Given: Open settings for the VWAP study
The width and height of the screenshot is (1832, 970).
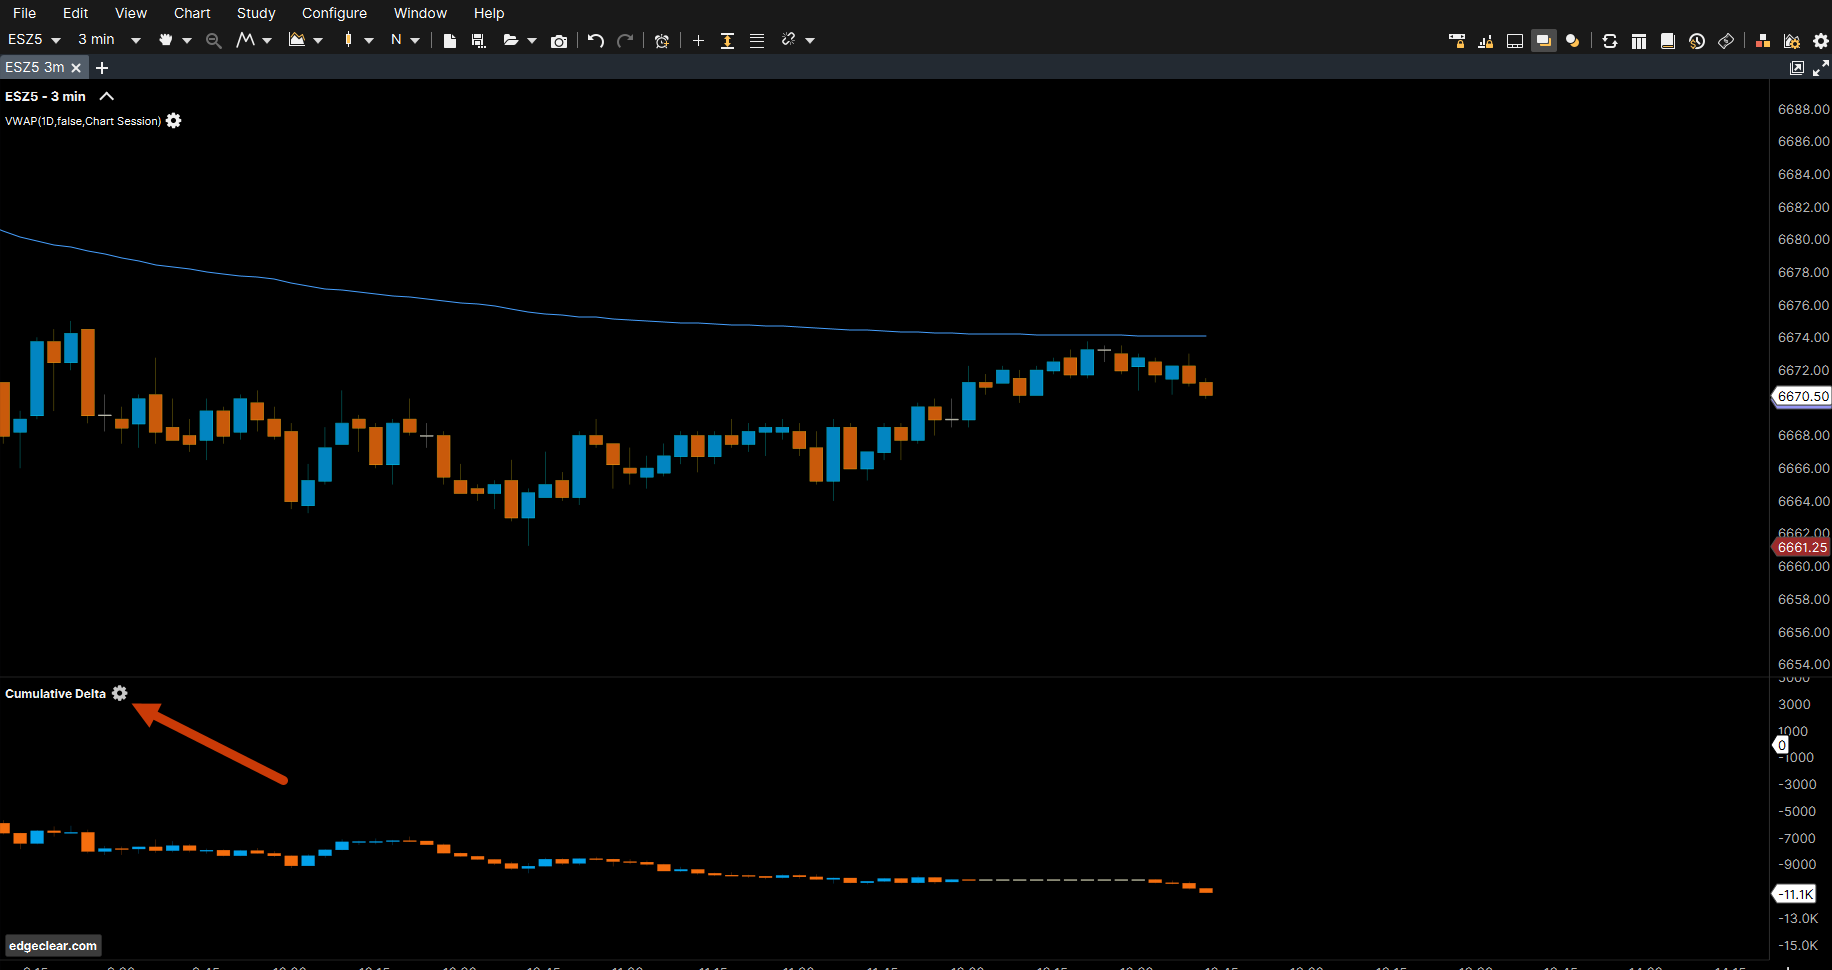Looking at the screenshot, I should [x=174, y=121].
